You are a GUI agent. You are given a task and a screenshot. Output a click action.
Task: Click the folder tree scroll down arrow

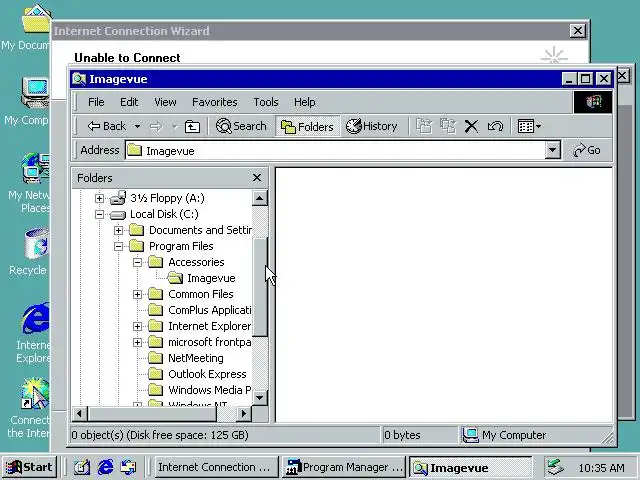pos(260,397)
